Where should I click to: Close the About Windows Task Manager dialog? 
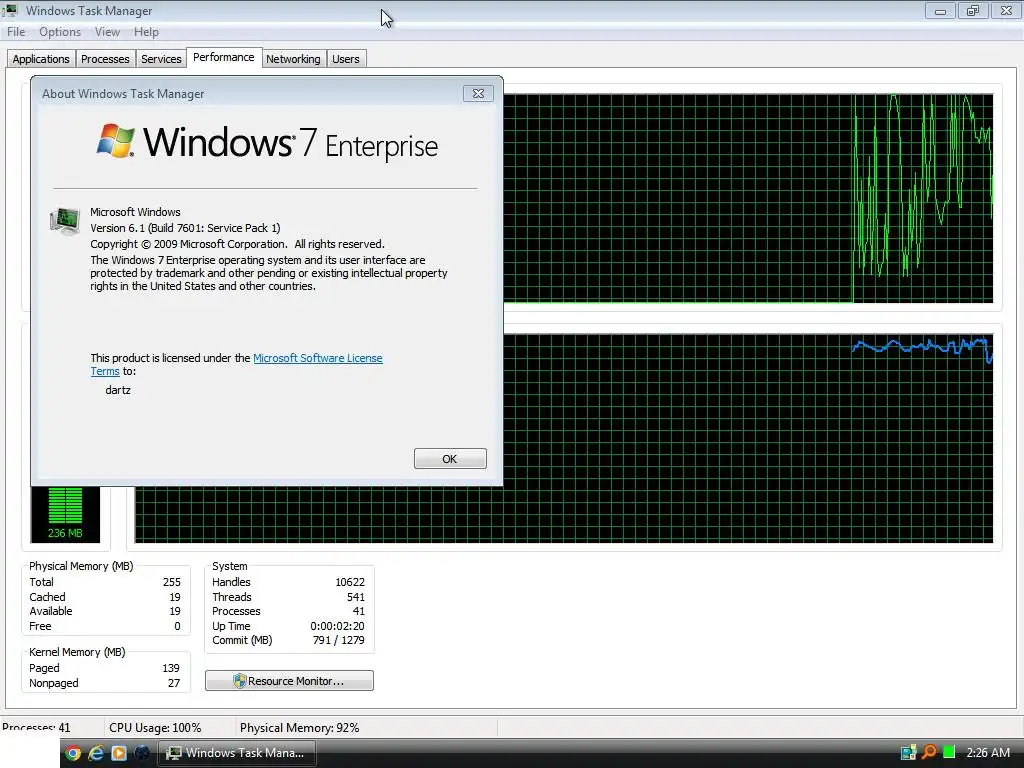pyautogui.click(x=478, y=93)
